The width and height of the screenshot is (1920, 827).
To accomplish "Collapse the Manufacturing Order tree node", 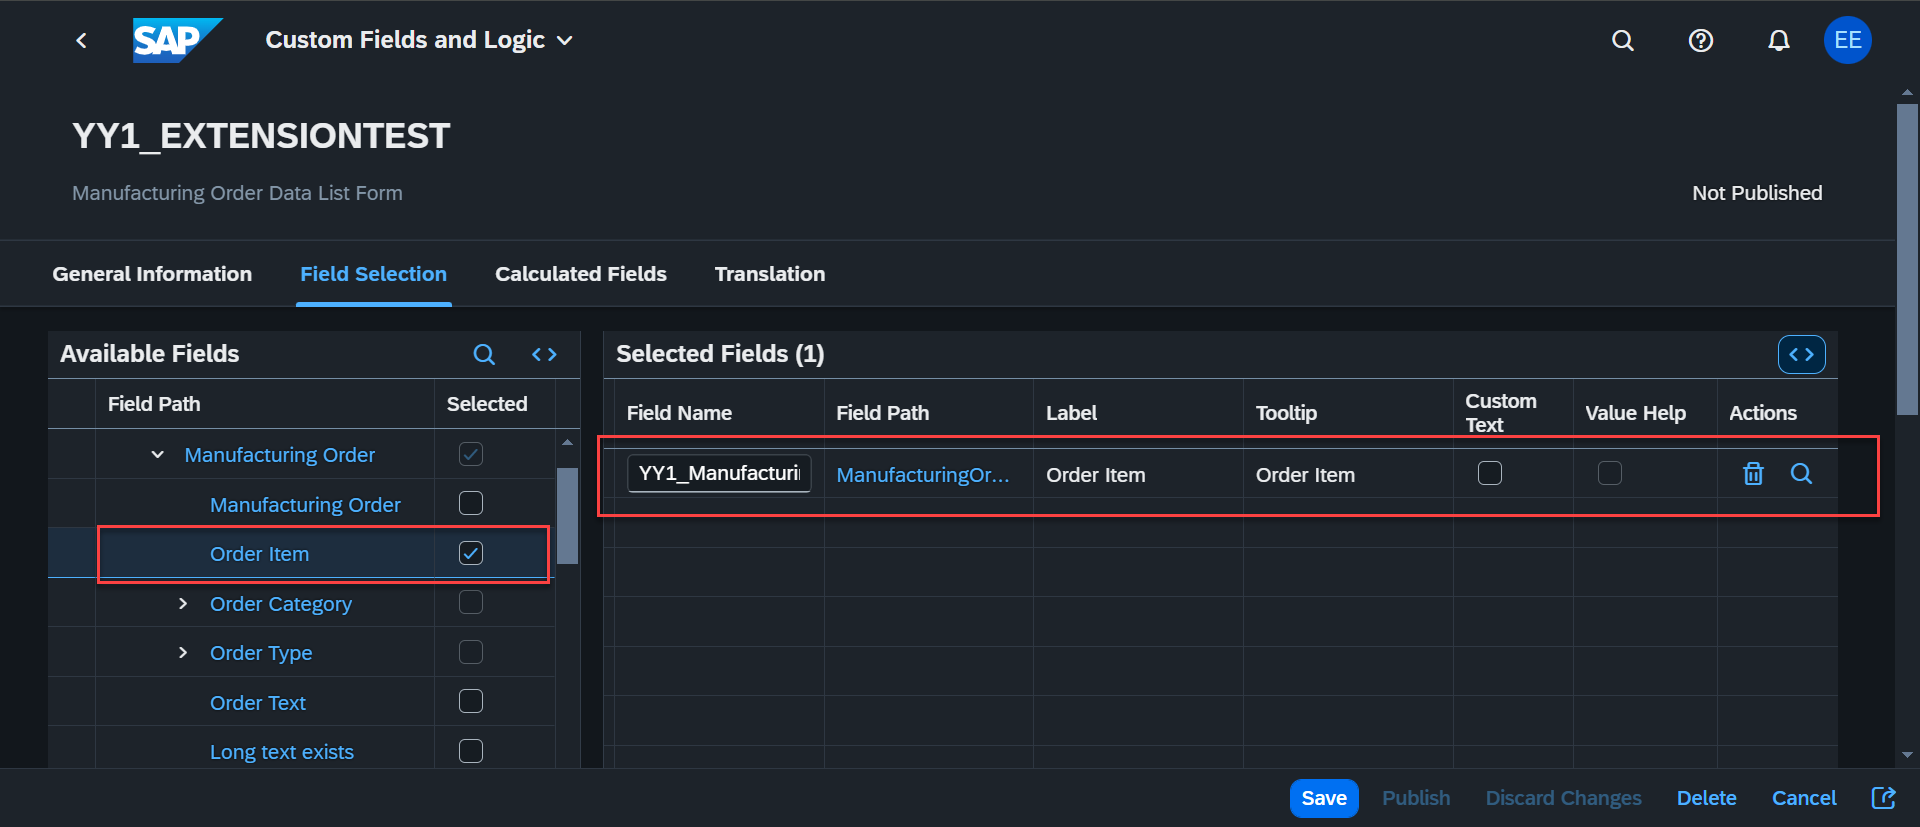I will pos(157,455).
